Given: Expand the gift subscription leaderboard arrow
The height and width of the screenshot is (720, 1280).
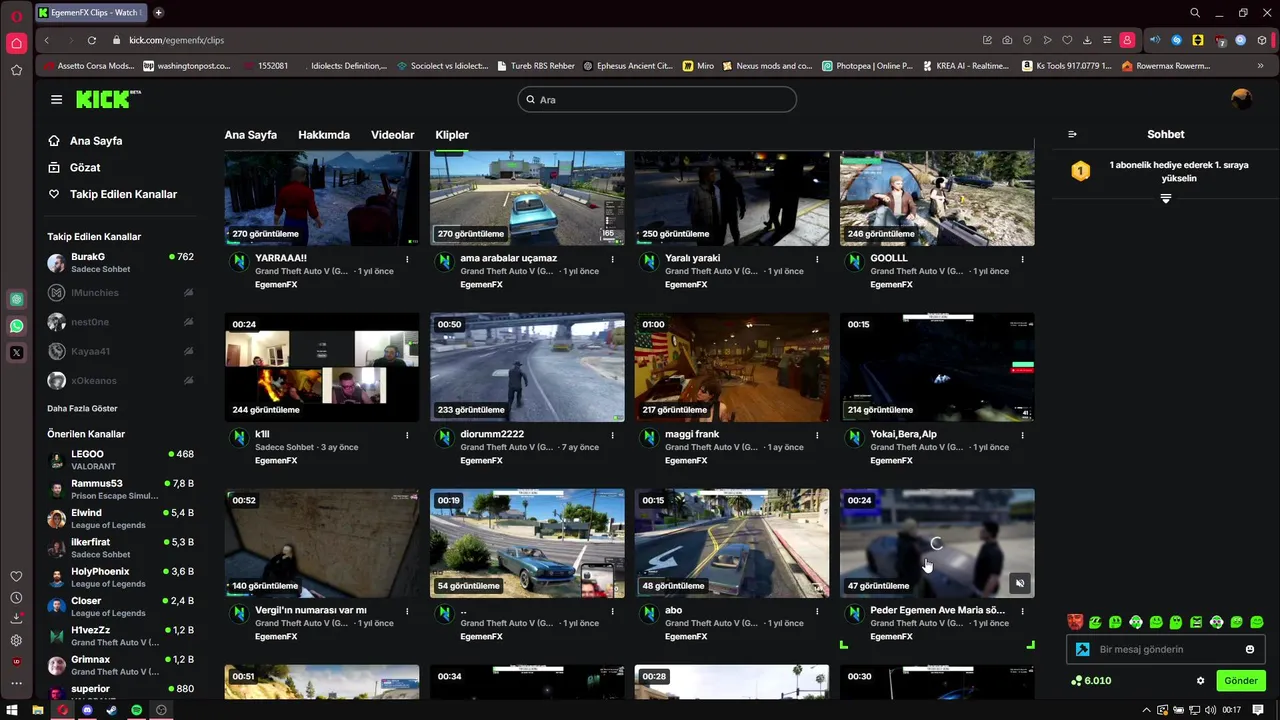Looking at the screenshot, I should (1165, 199).
